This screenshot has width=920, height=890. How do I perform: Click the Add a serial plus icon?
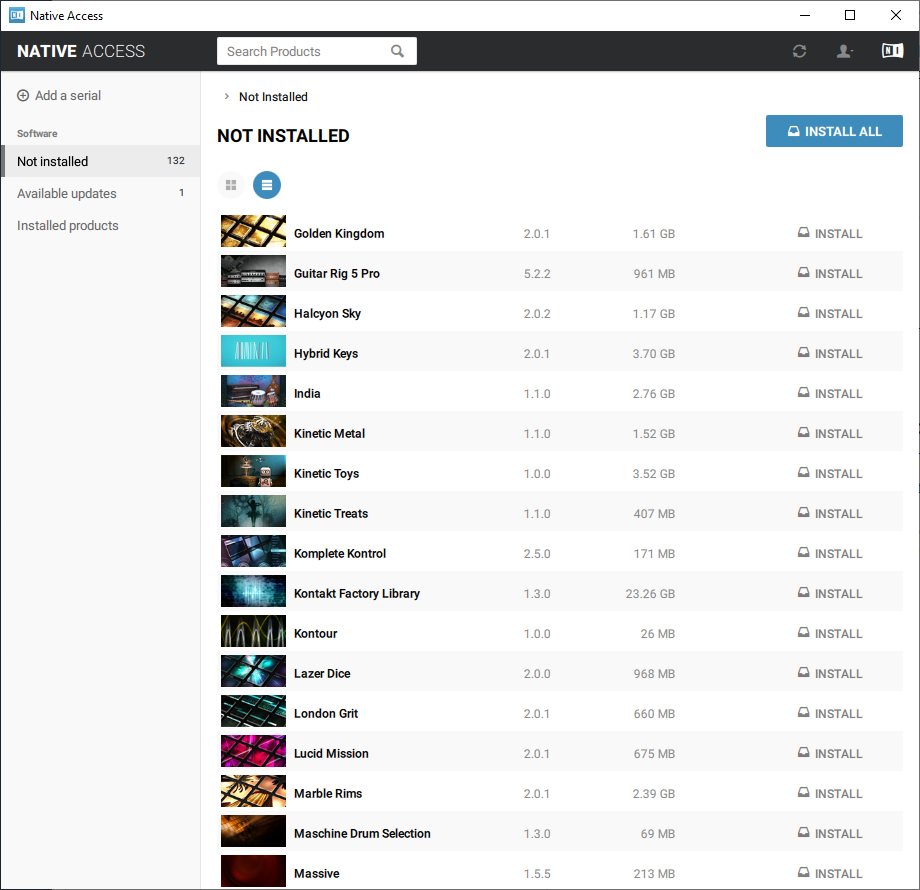(x=23, y=96)
